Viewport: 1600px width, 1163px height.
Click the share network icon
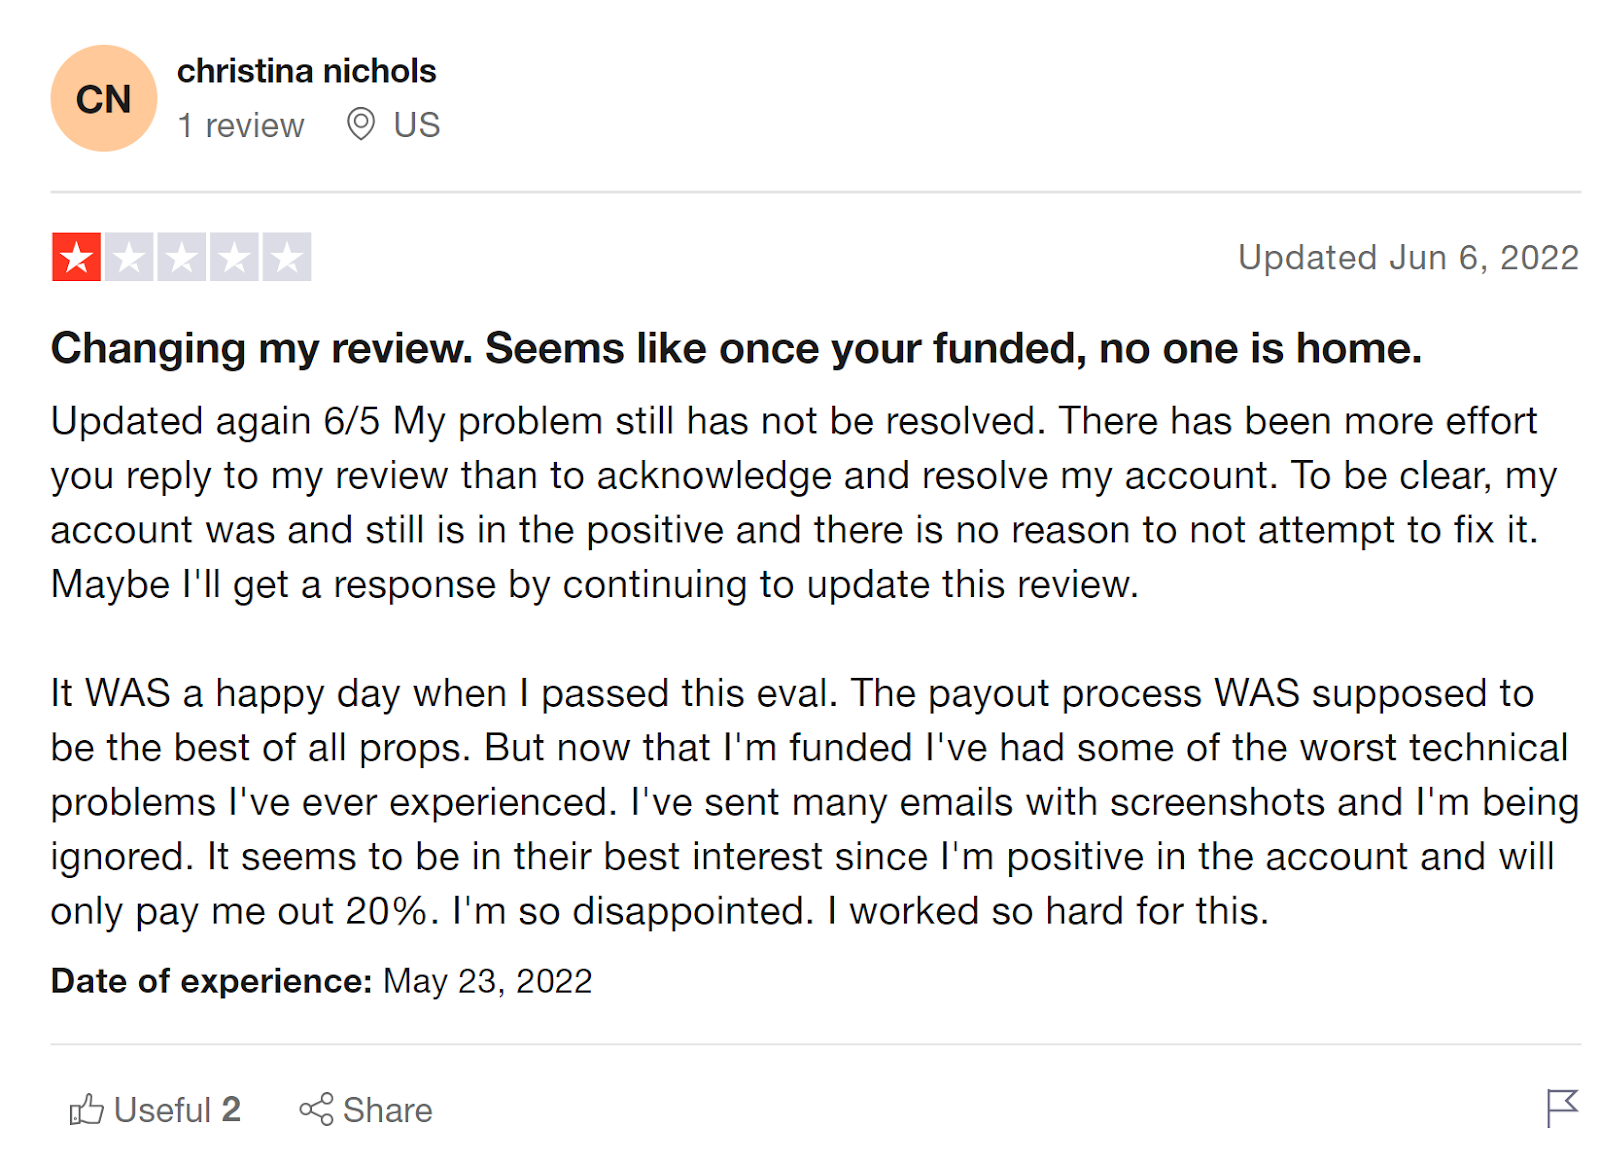click(x=316, y=1109)
